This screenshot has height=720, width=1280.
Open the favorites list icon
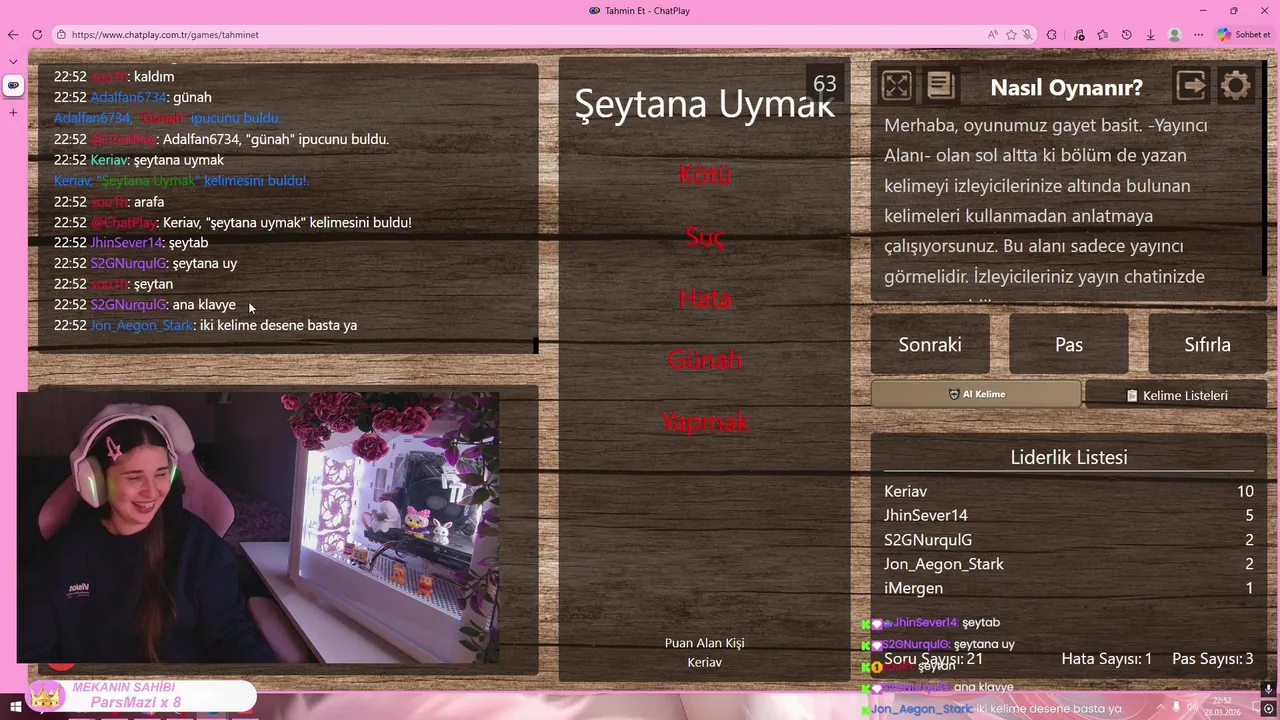click(x=1103, y=34)
